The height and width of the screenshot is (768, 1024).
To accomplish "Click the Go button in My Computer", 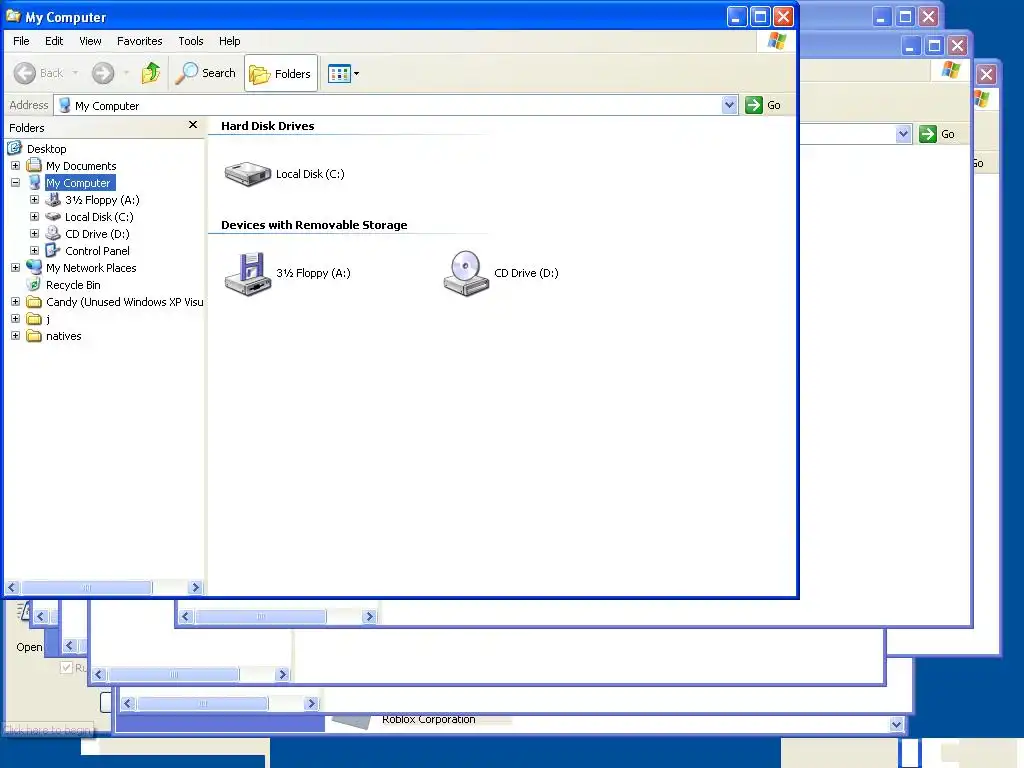I will pos(763,105).
